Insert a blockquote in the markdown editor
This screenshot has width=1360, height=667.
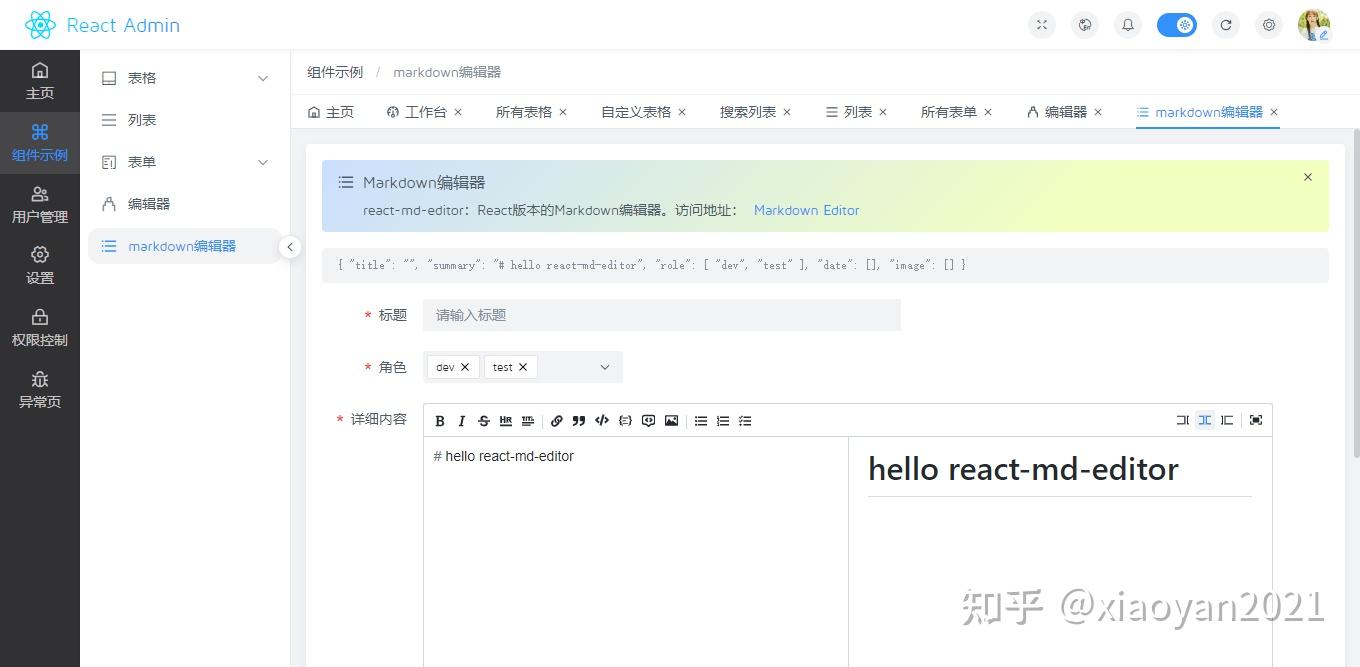point(578,420)
